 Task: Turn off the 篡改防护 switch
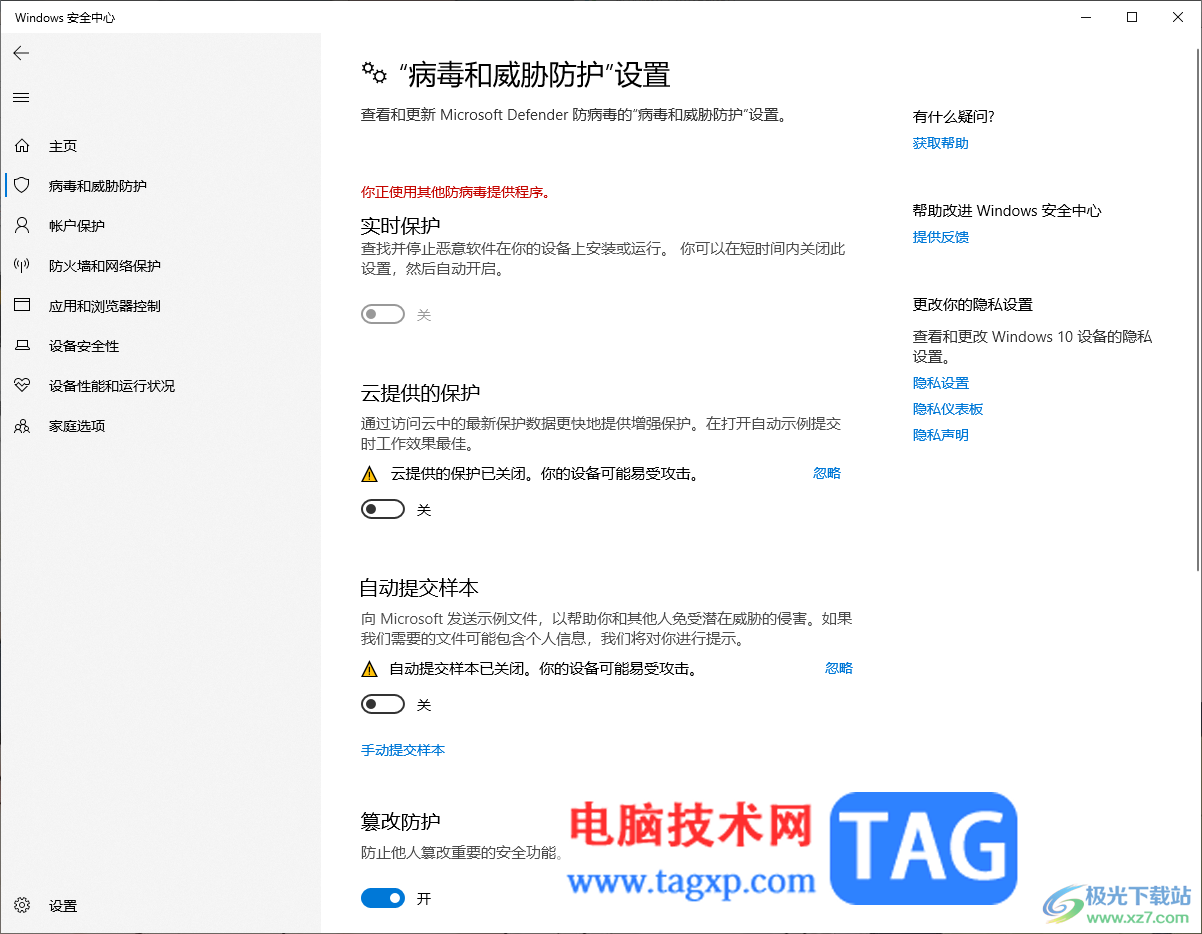(383, 899)
